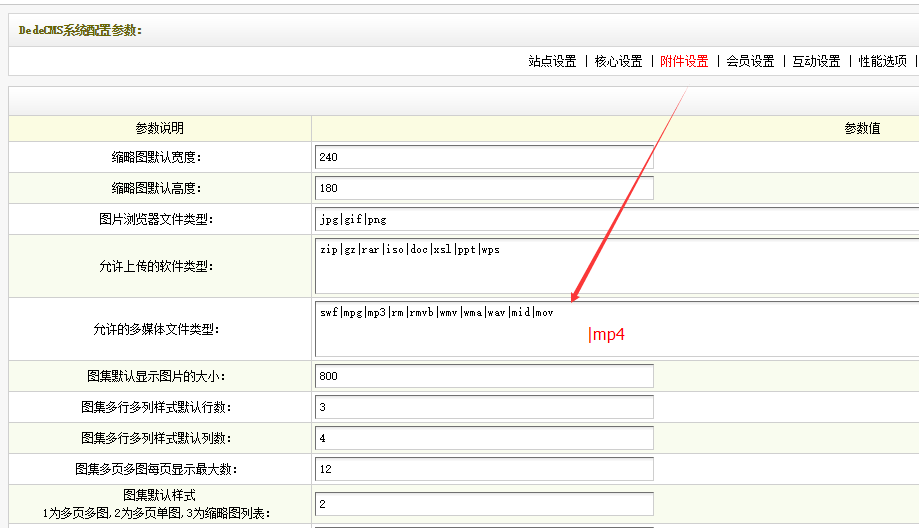The image size is (919, 528).
Task: Focus the 图集每页显示最大数 field containing 12
Action: click(x=483, y=469)
